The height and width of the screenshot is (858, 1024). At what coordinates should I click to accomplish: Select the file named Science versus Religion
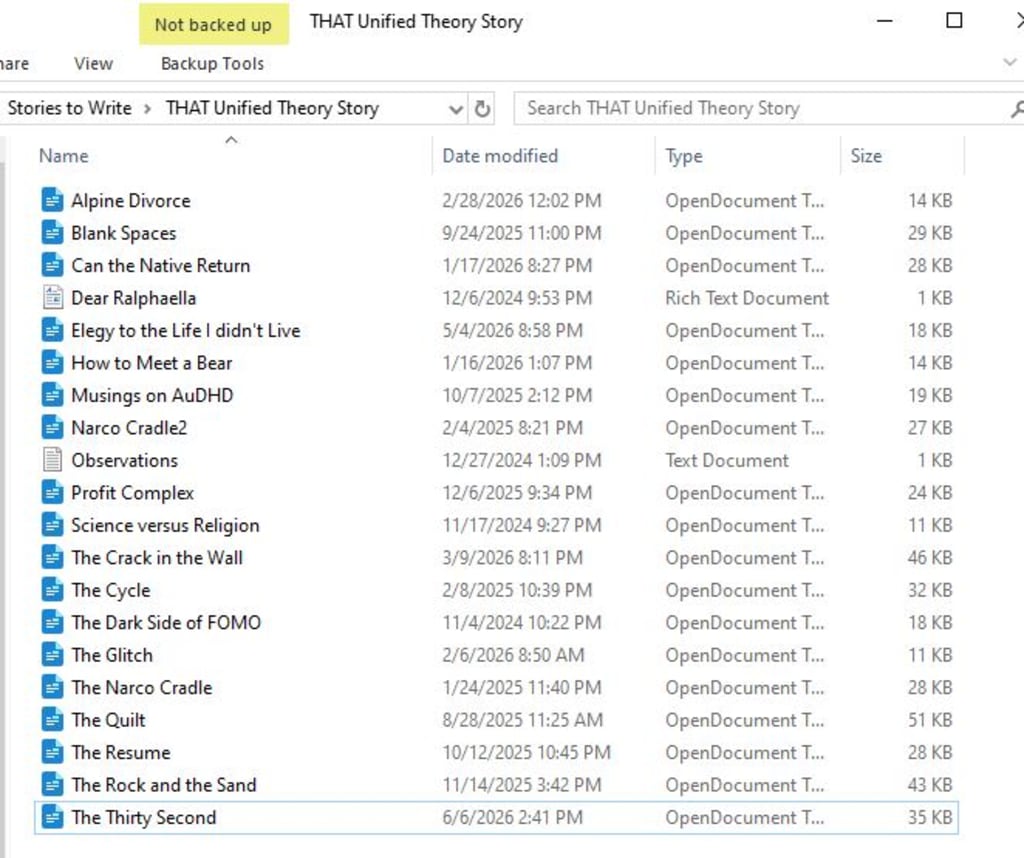[x=165, y=526]
